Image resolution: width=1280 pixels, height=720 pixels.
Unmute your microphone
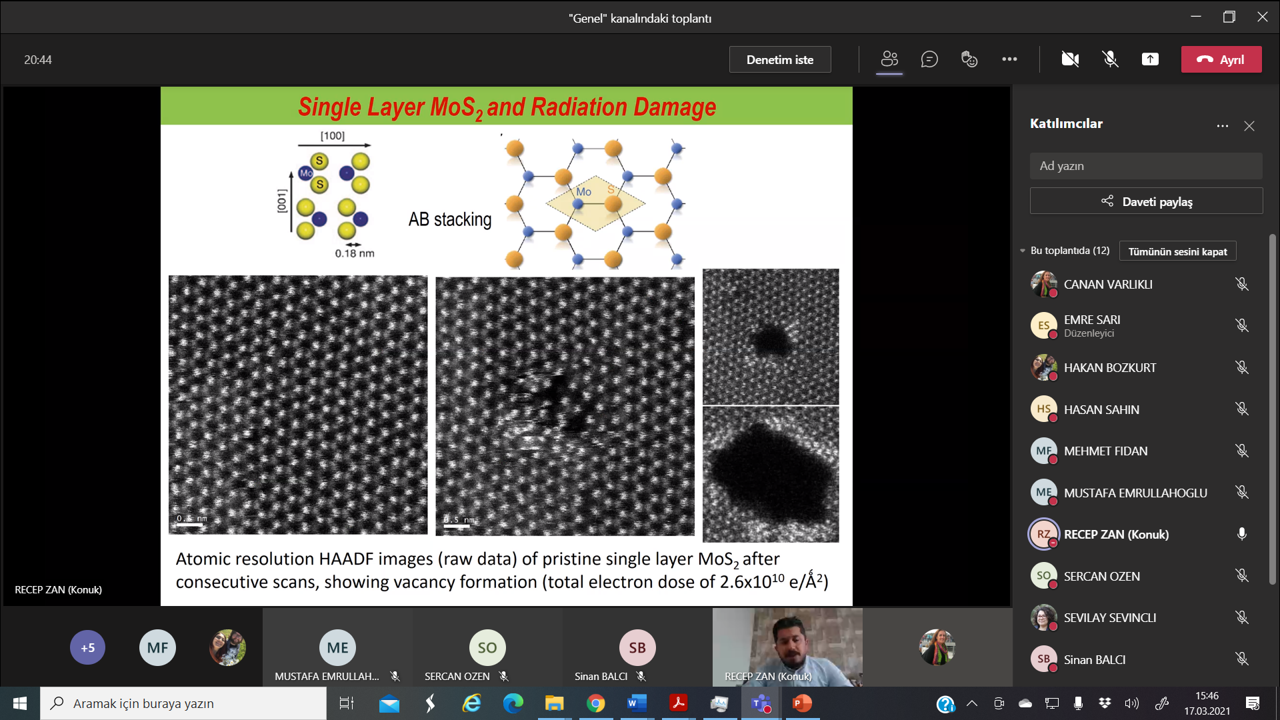(x=1109, y=59)
